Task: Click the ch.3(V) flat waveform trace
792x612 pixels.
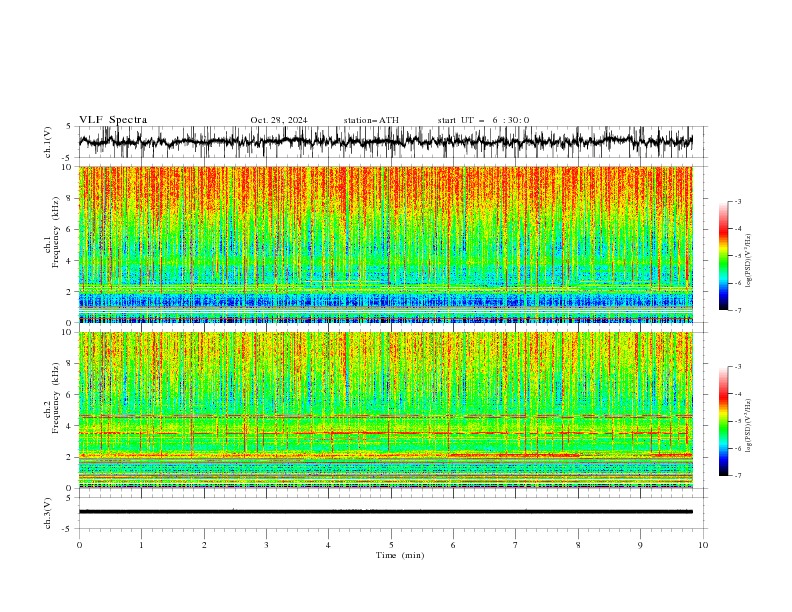Action: pos(385,512)
